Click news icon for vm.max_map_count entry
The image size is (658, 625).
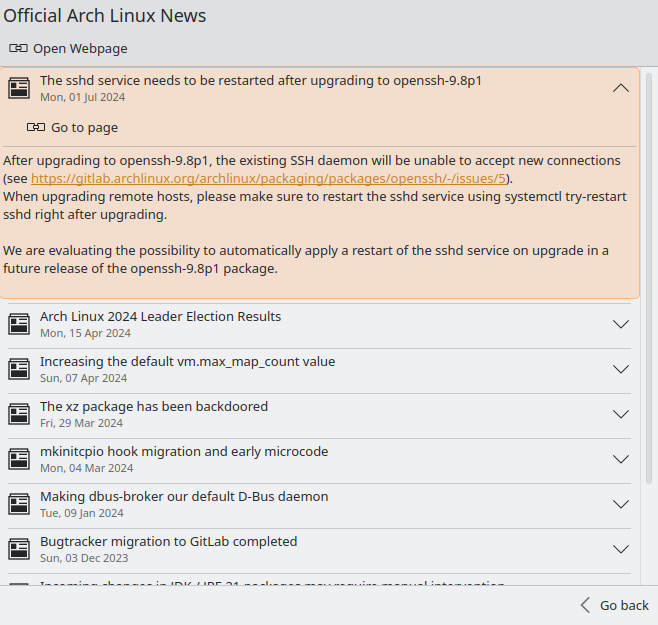(19, 369)
